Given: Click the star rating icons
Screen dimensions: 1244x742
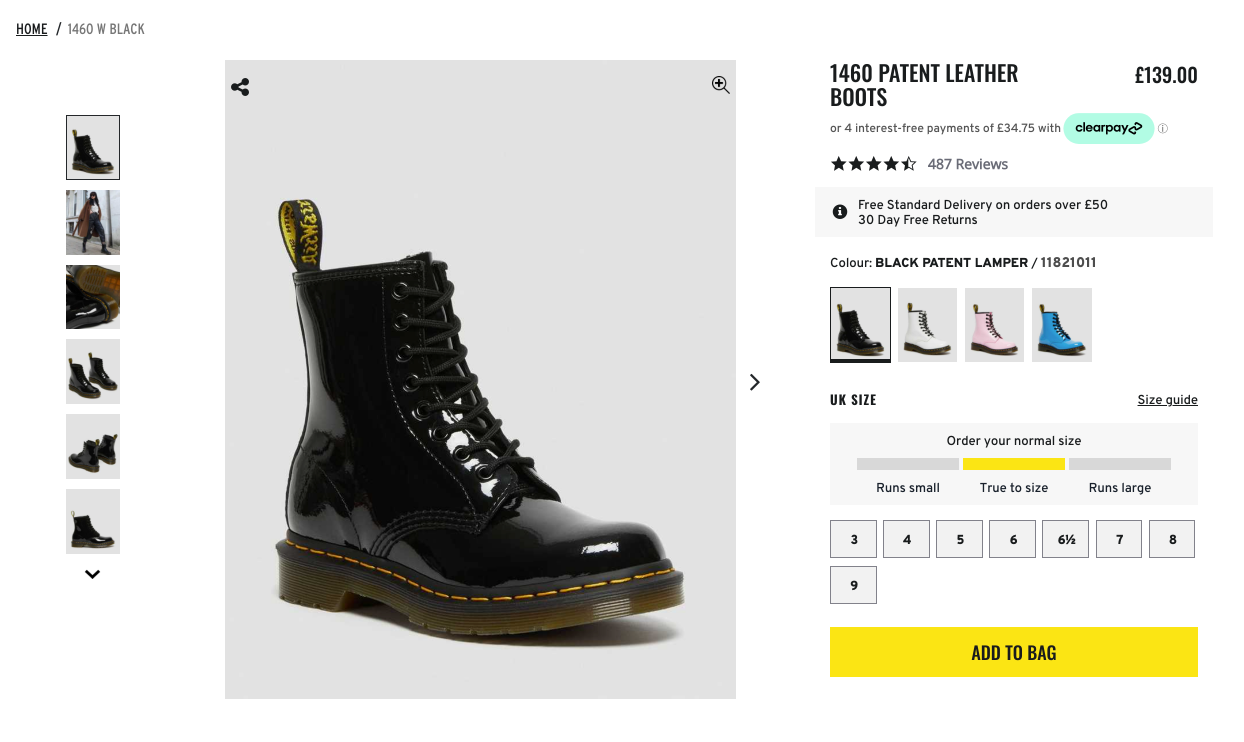Looking at the screenshot, I should [873, 164].
